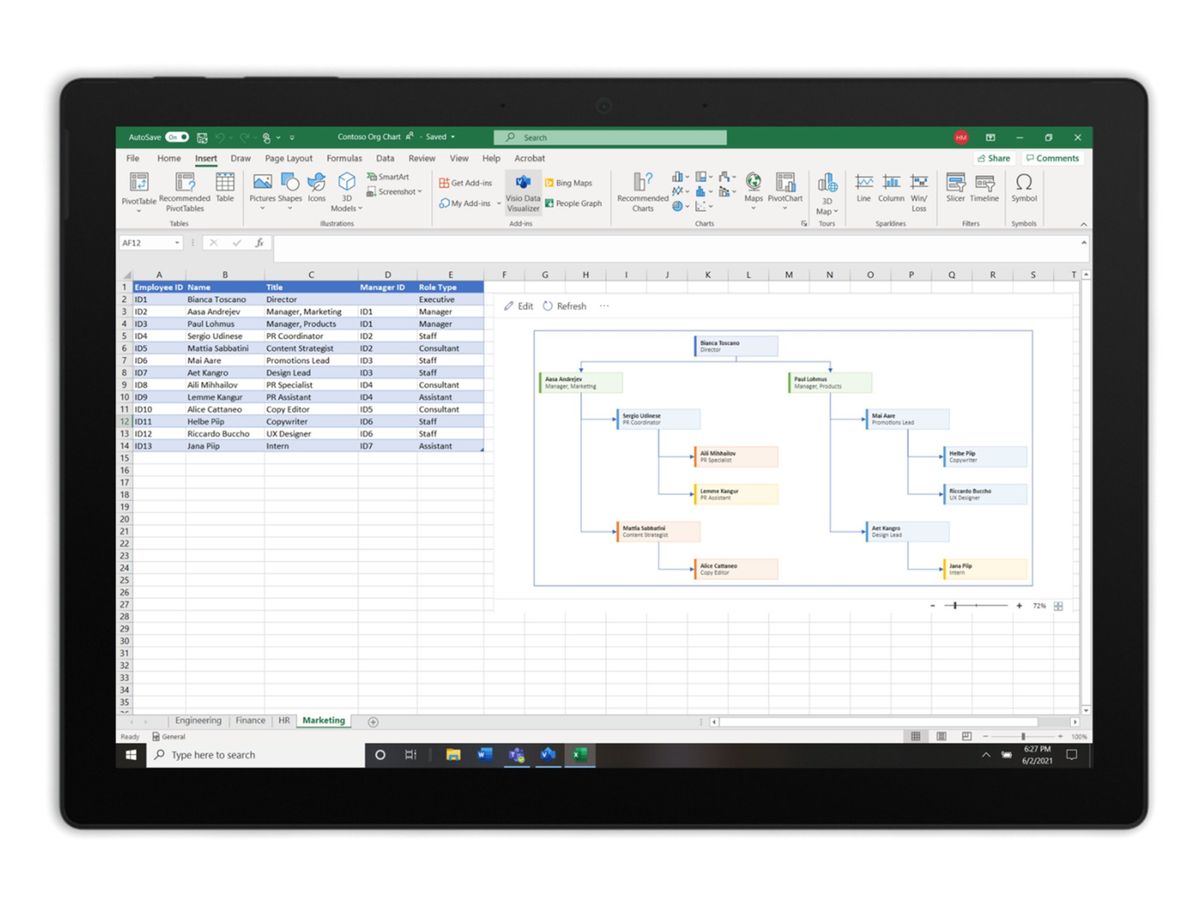Screen dimensions: 1200x900
Task: Open the Finance sheet tab
Action: point(250,720)
